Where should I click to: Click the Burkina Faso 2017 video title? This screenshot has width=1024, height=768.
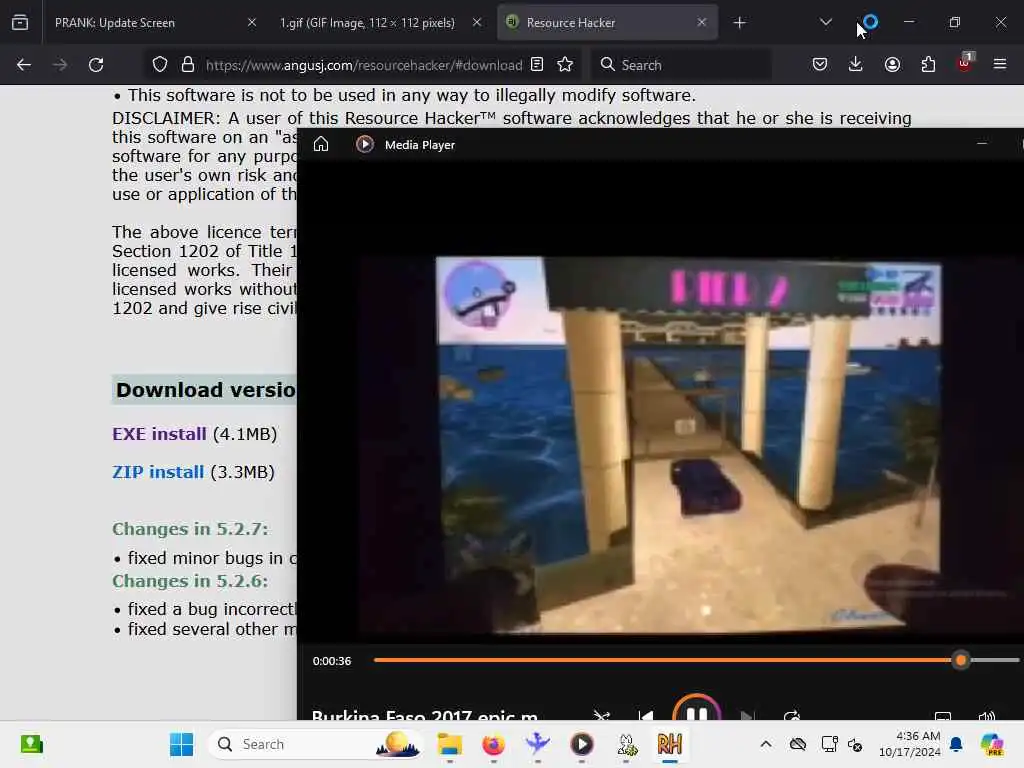coord(424,714)
